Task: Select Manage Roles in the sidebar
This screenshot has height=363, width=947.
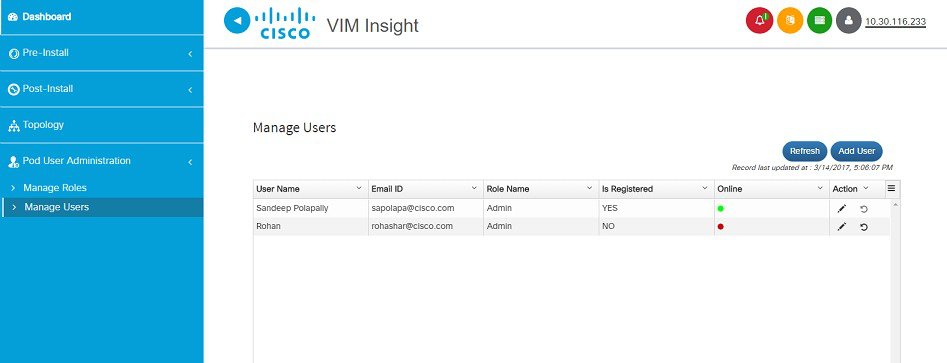Action: click(x=55, y=188)
